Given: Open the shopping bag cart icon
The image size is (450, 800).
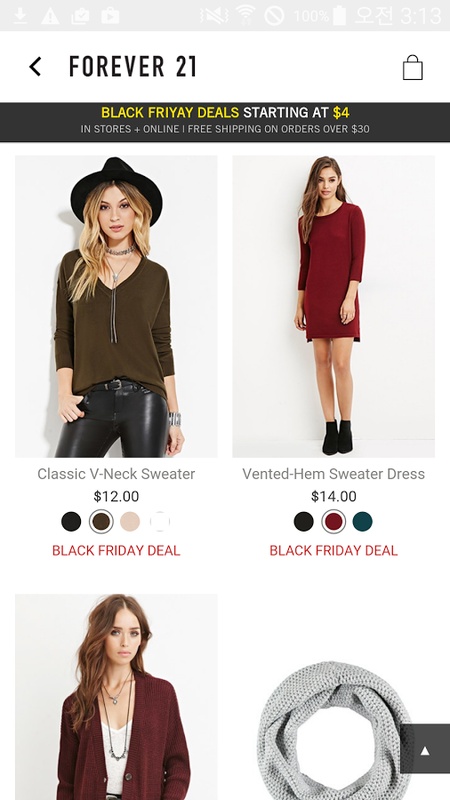Looking at the screenshot, I should (413, 67).
